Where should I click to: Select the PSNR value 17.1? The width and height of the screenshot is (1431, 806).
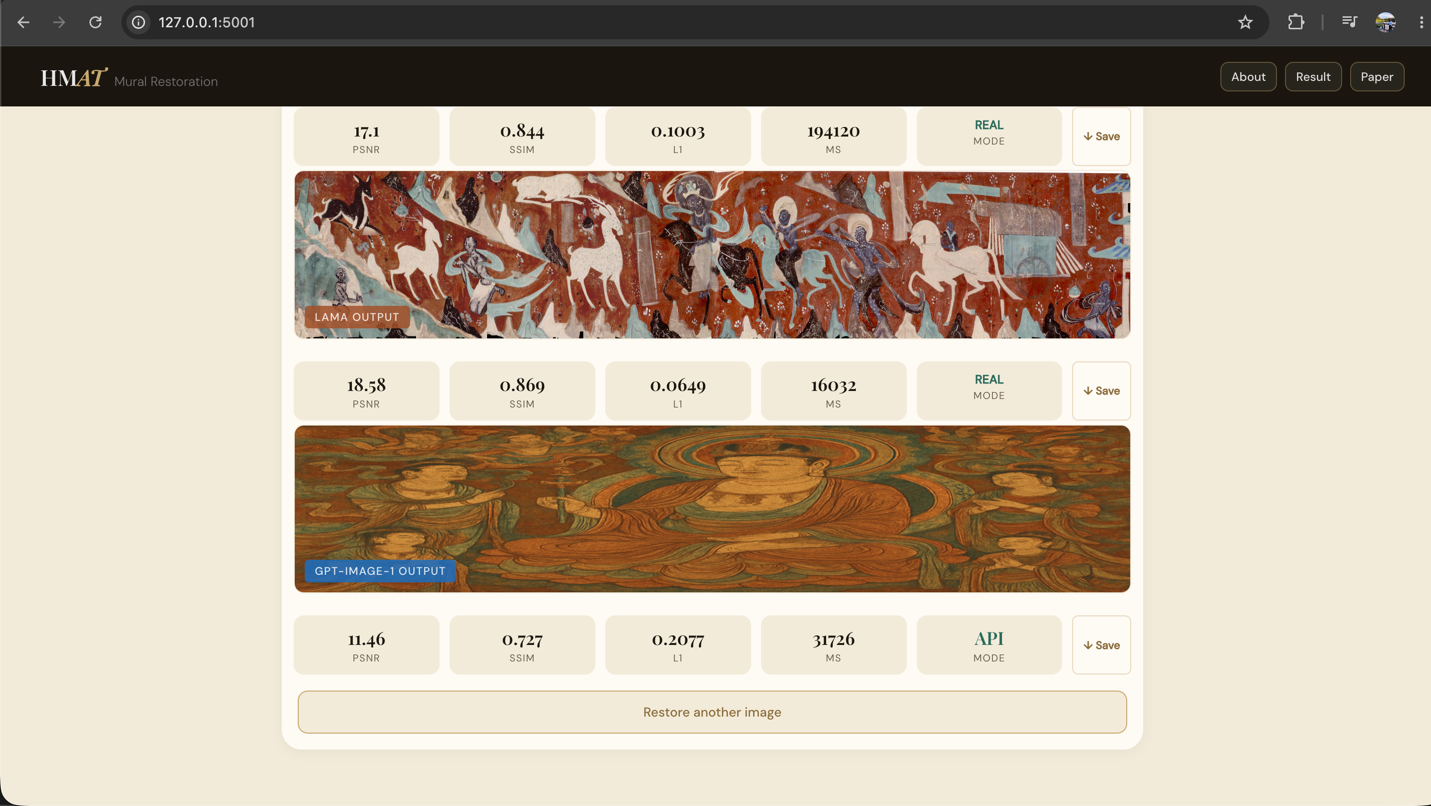pyautogui.click(x=366, y=131)
